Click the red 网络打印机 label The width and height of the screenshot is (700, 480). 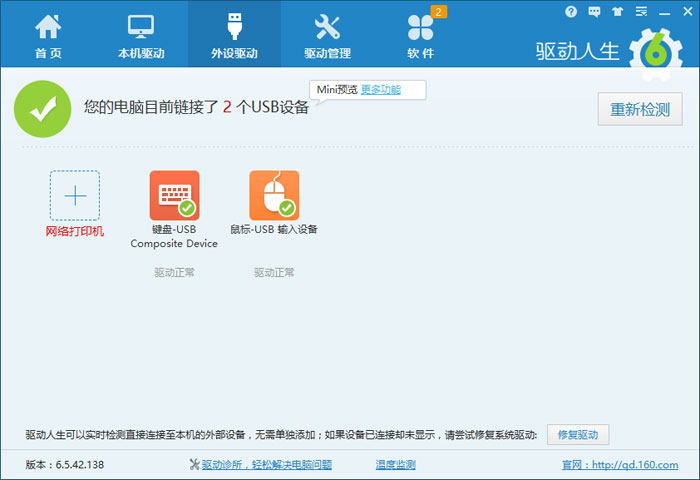pos(75,231)
